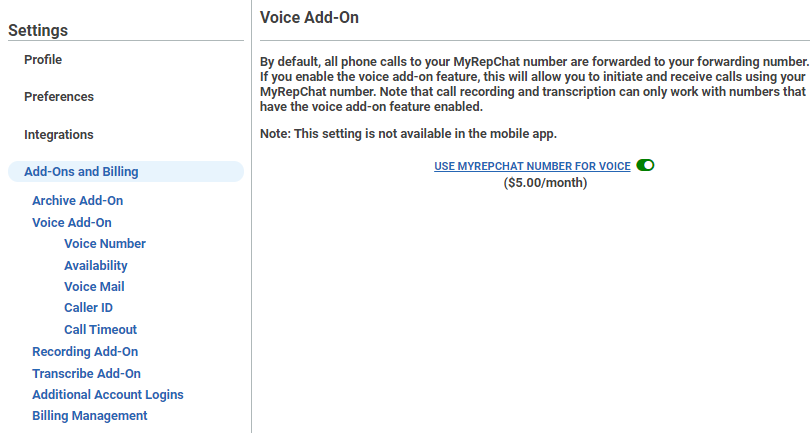Open the Preferences settings section
The image size is (810, 433).
(59, 97)
